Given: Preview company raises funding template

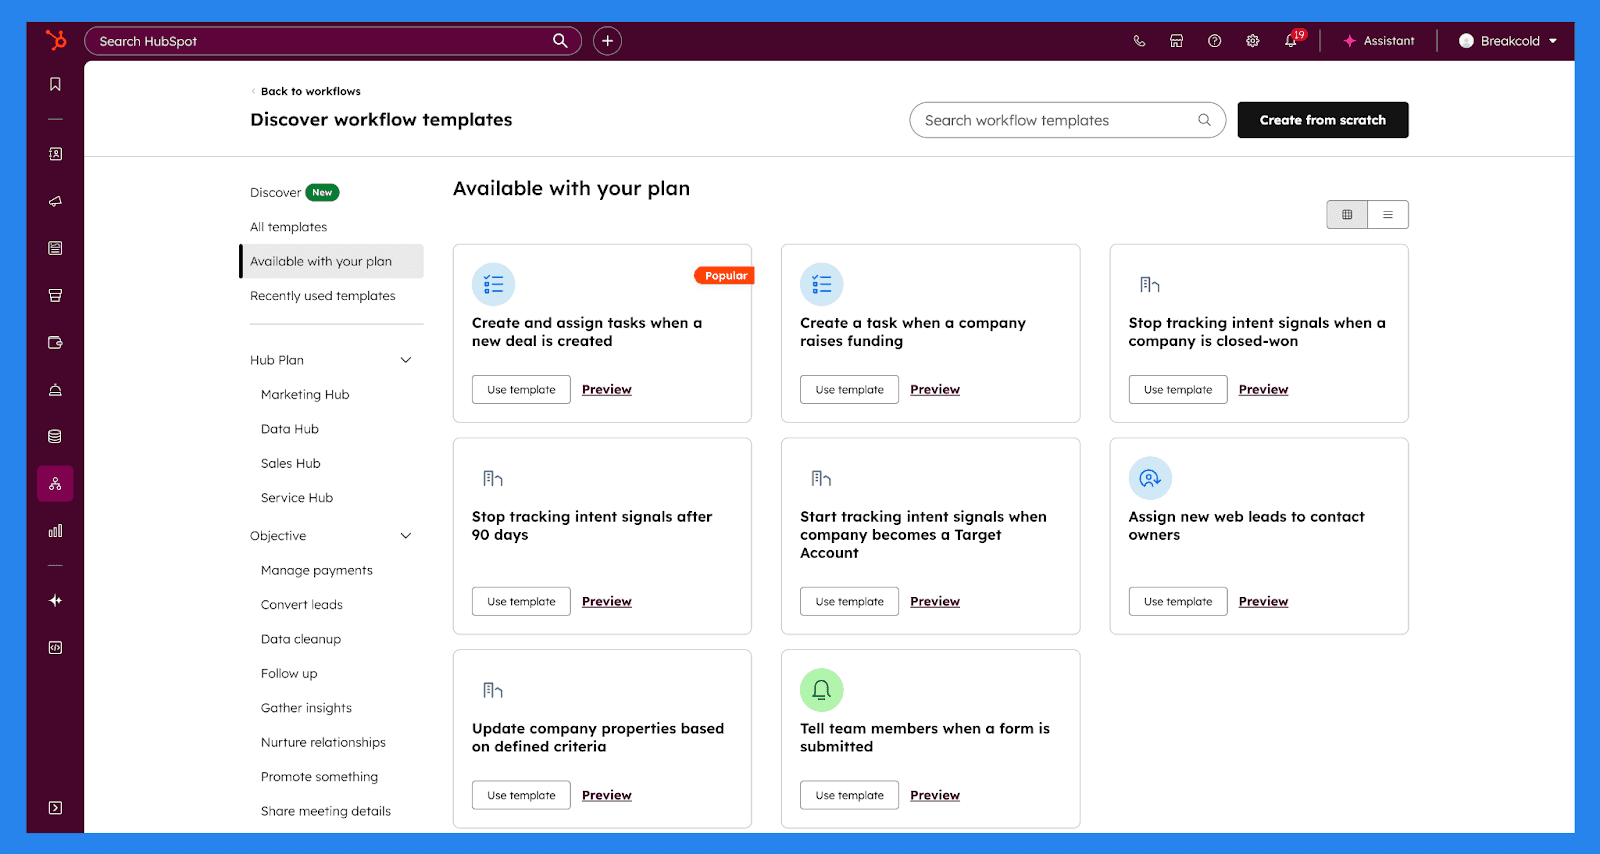Looking at the screenshot, I should coord(935,389).
